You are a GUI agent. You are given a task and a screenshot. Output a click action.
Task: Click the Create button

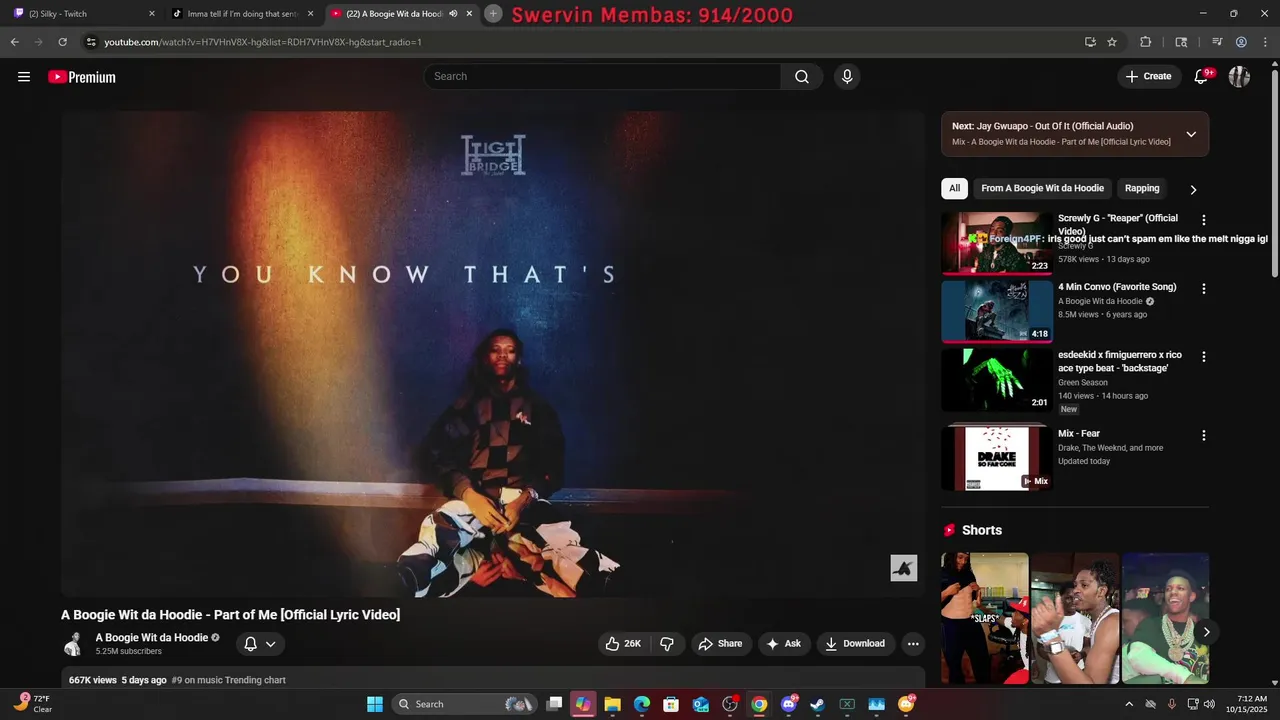click(1148, 77)
